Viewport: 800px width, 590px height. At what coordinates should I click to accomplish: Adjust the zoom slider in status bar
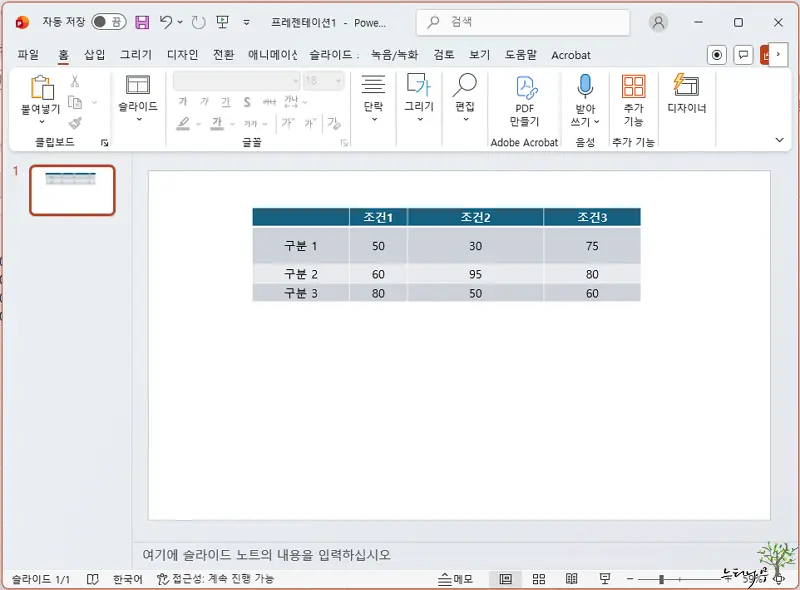[x=661, y=577]
